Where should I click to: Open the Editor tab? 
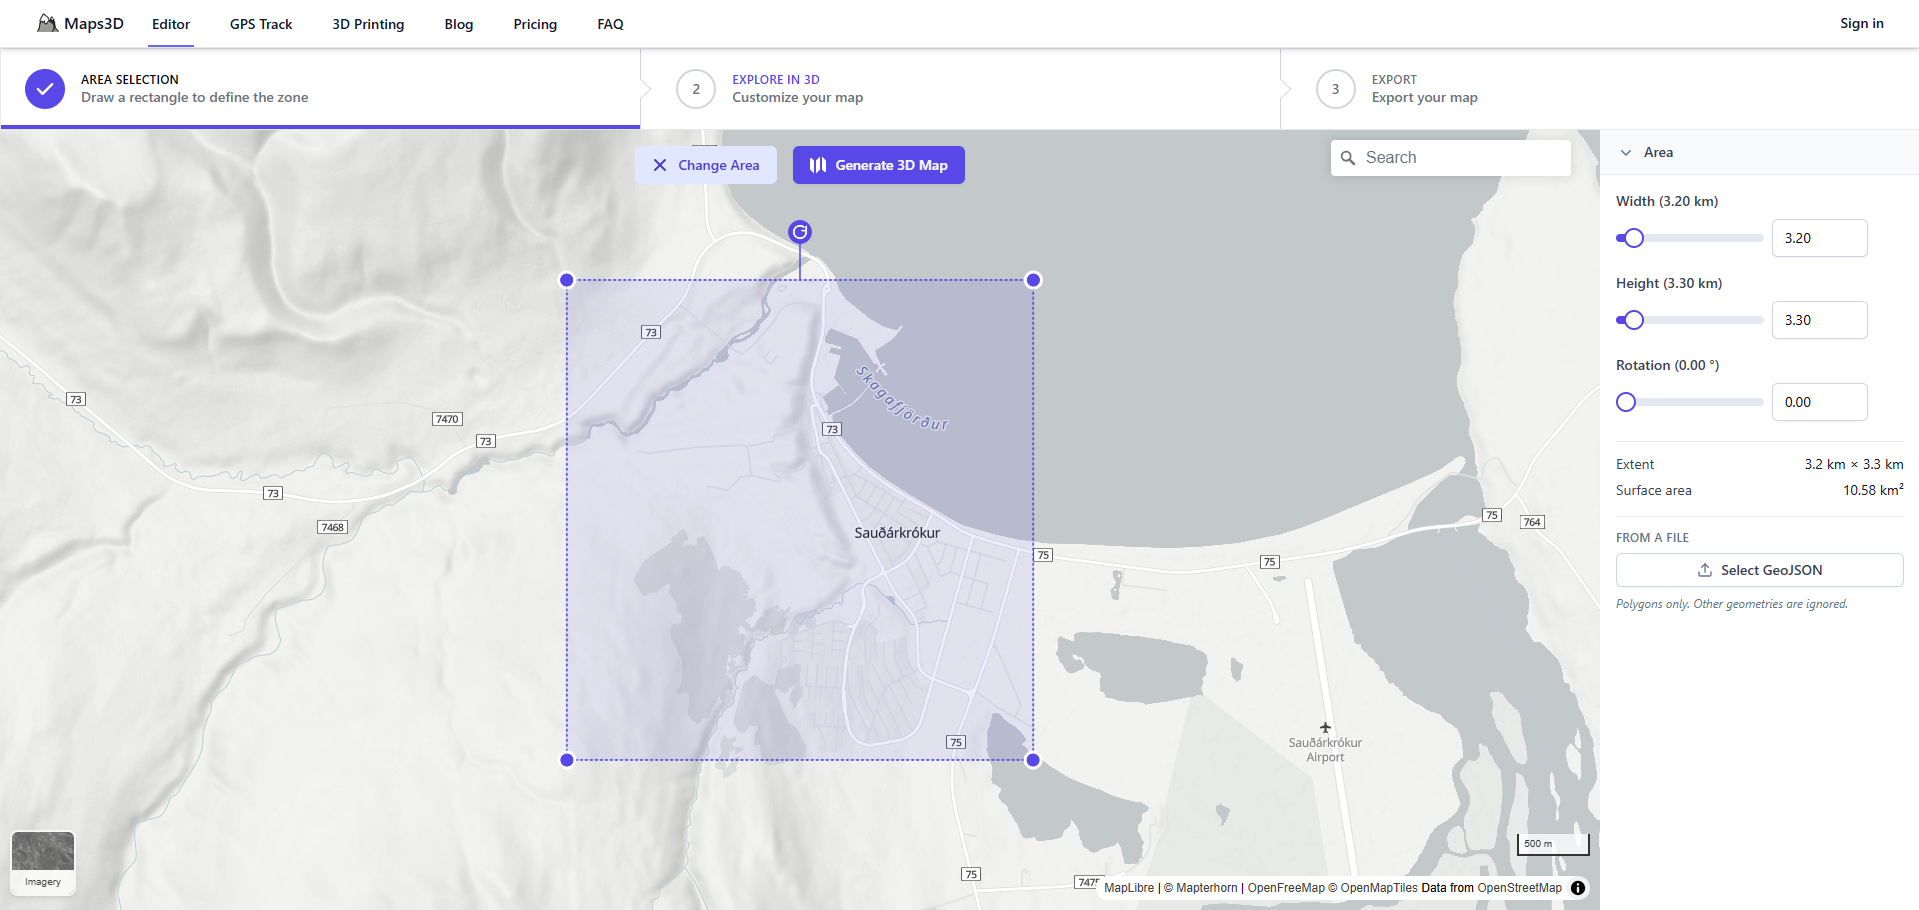click(171, 24)
